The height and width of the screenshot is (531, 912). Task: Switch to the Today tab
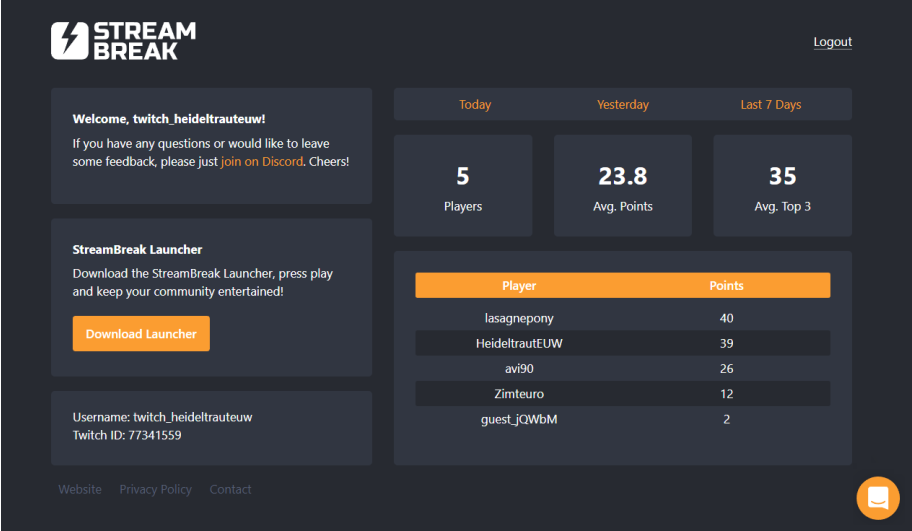[x=475, y=105]
